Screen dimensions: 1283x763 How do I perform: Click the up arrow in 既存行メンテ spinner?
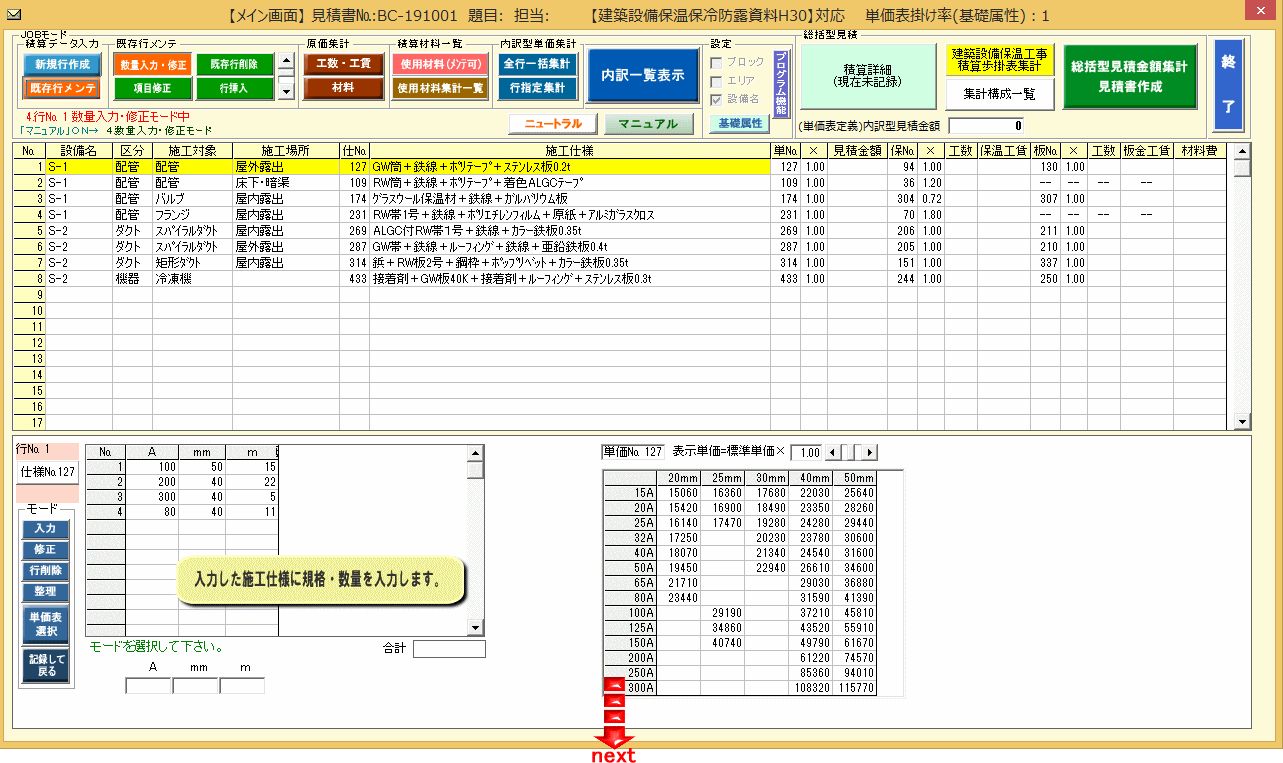[286, 59]
